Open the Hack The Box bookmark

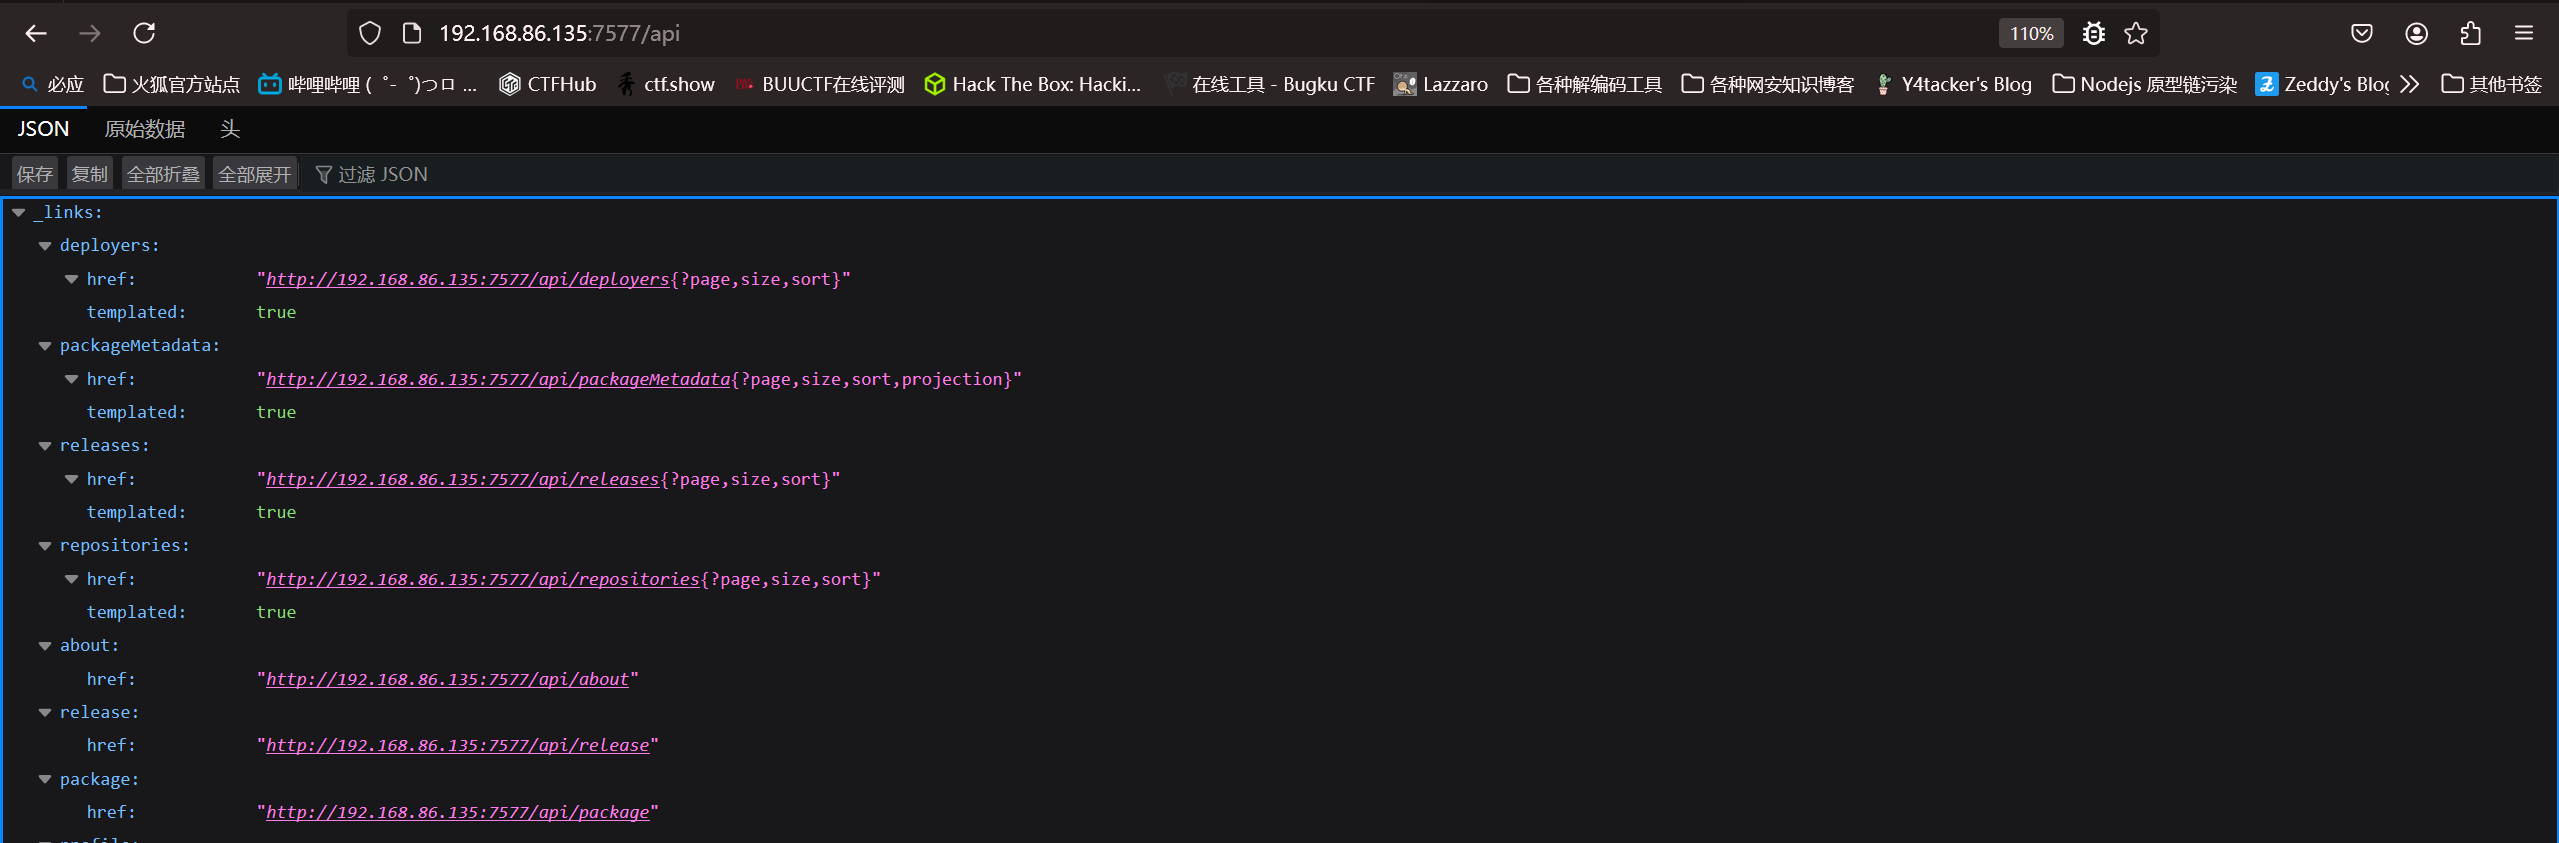[x=1033, y=85]
